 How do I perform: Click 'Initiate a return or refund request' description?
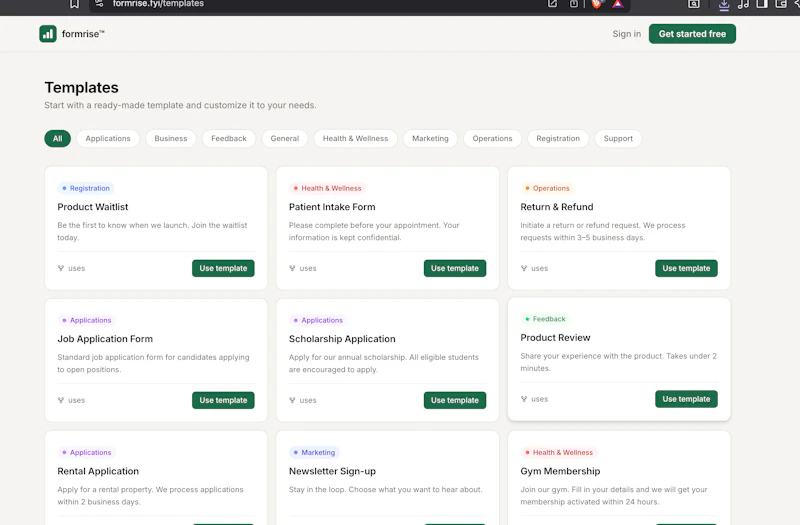coord(603,231)
